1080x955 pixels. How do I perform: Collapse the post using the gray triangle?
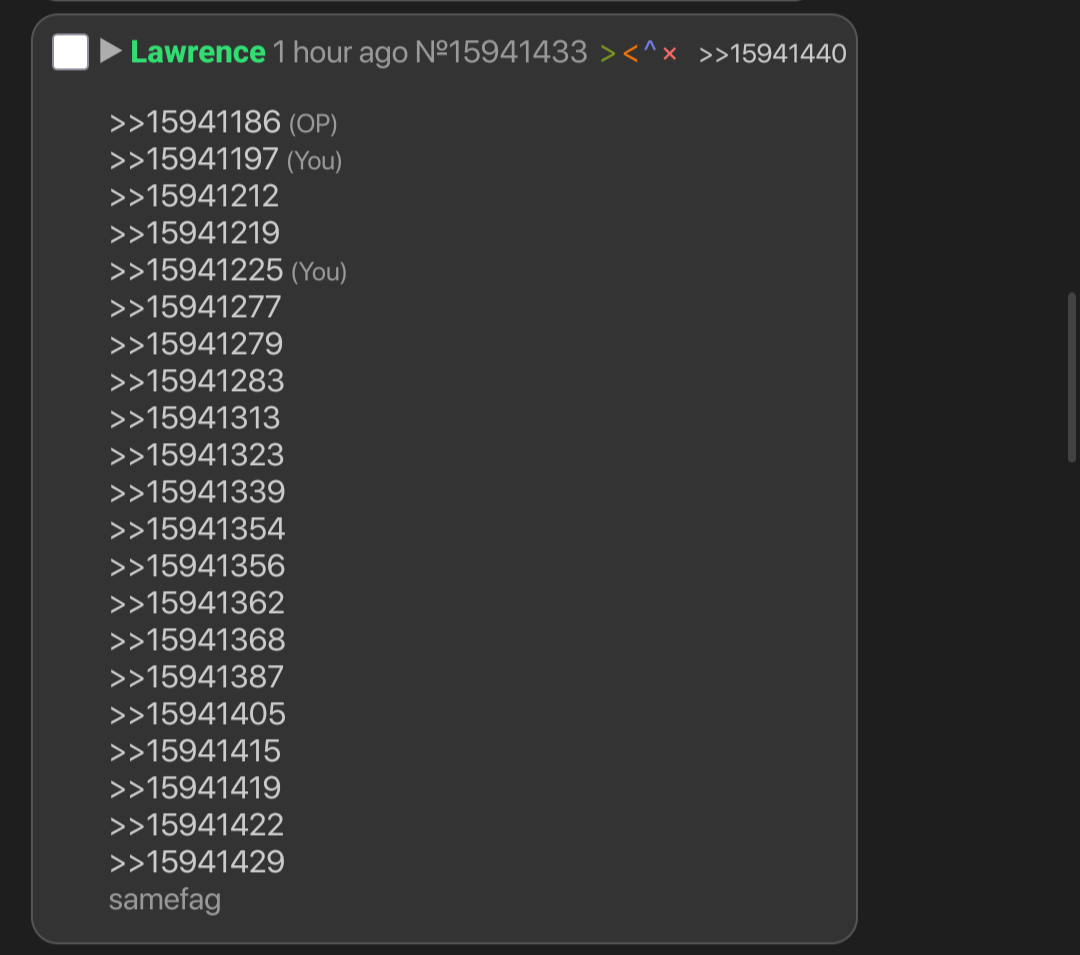(x=110, y=51)
